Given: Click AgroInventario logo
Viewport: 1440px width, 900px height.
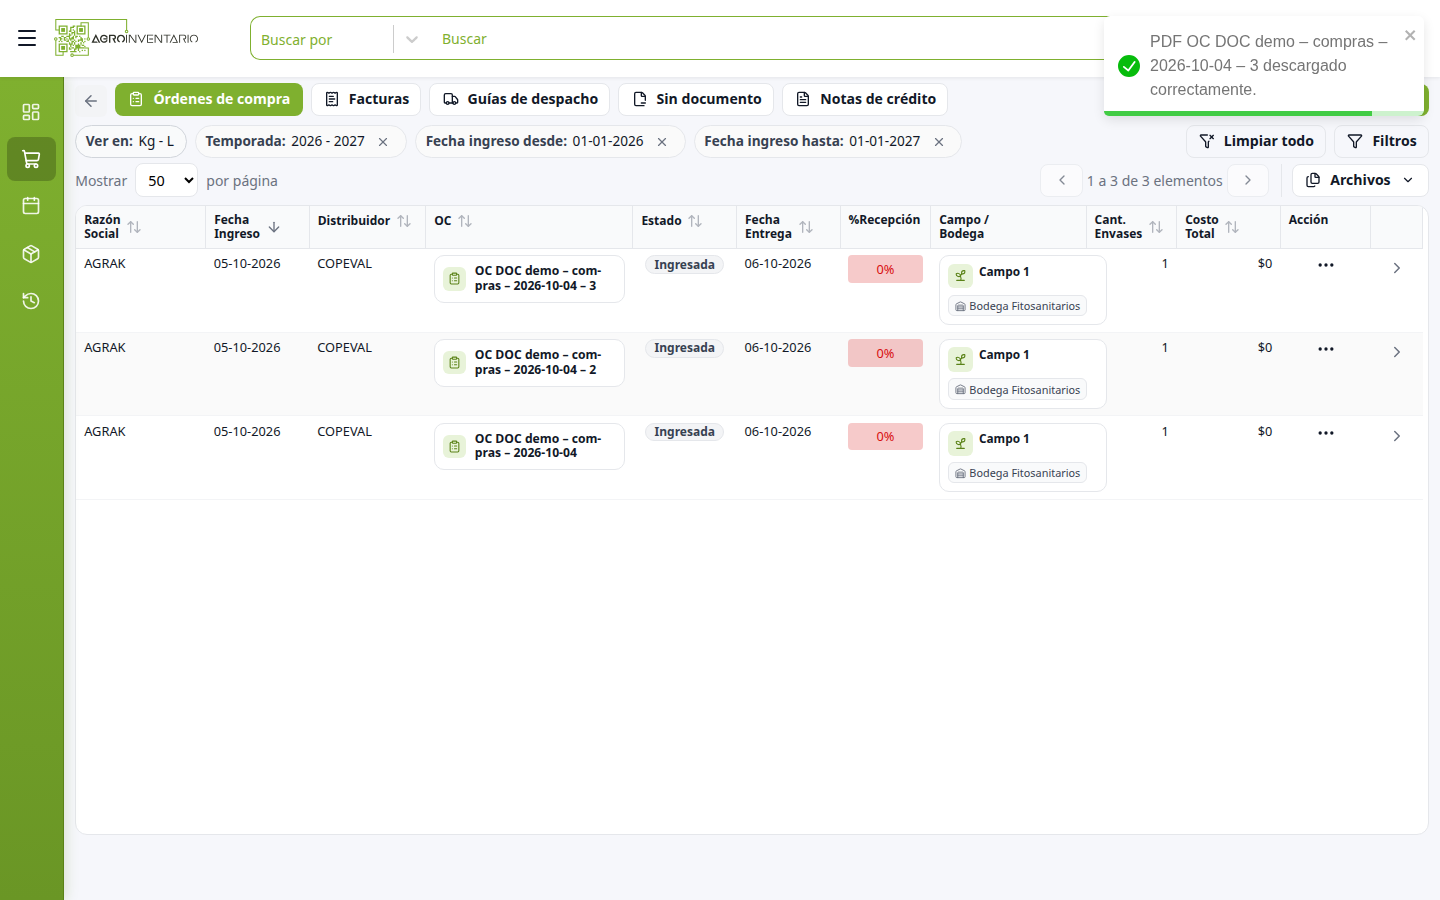Looking at the screenshot, I should click(x=127, y=38).
